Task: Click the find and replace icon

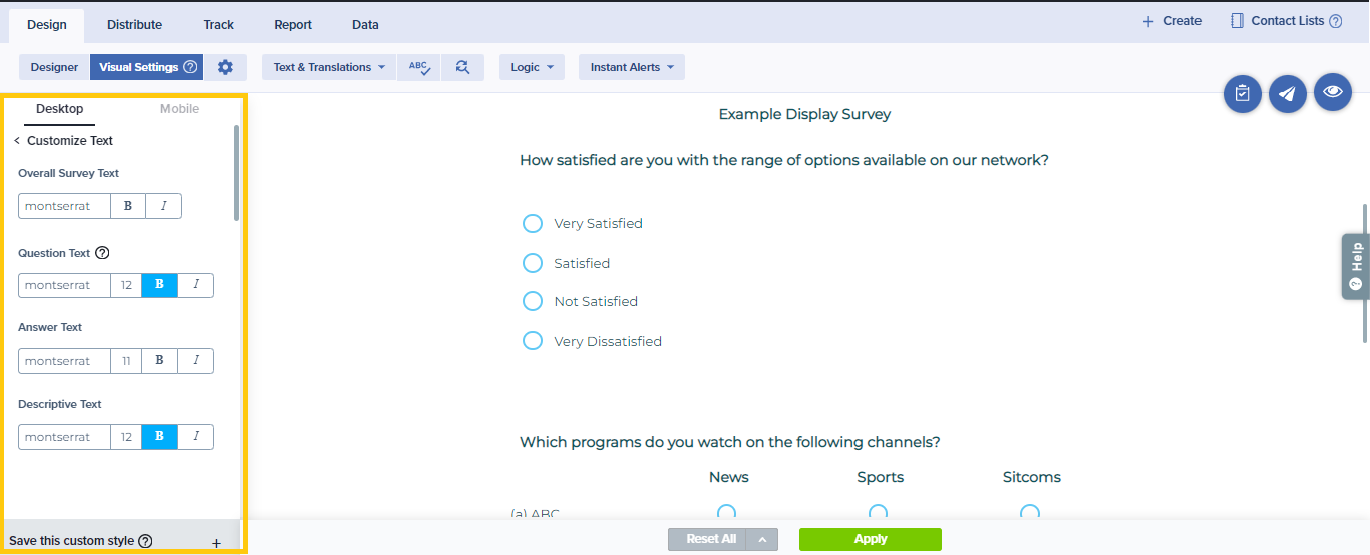Action: 461,67
